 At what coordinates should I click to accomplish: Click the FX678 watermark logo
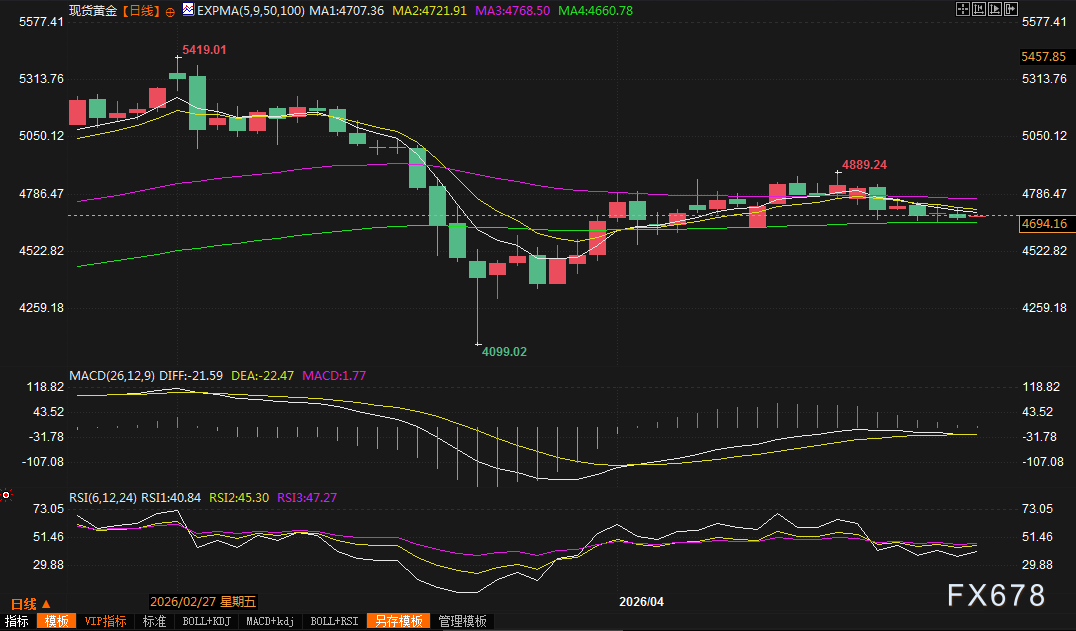[996, 596]
